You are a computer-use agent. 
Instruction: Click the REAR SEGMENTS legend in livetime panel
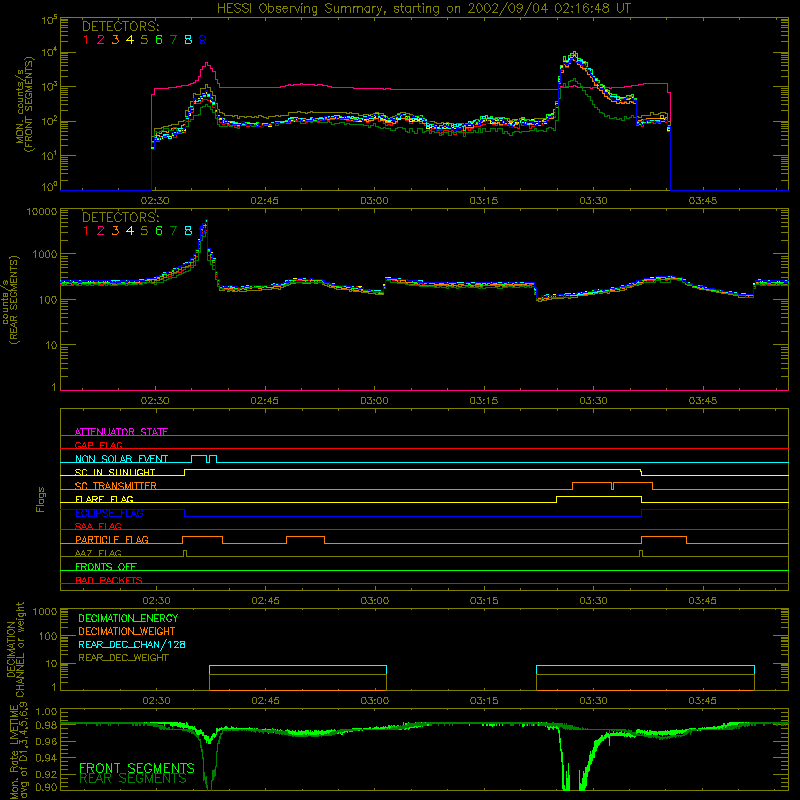point(133,779)
